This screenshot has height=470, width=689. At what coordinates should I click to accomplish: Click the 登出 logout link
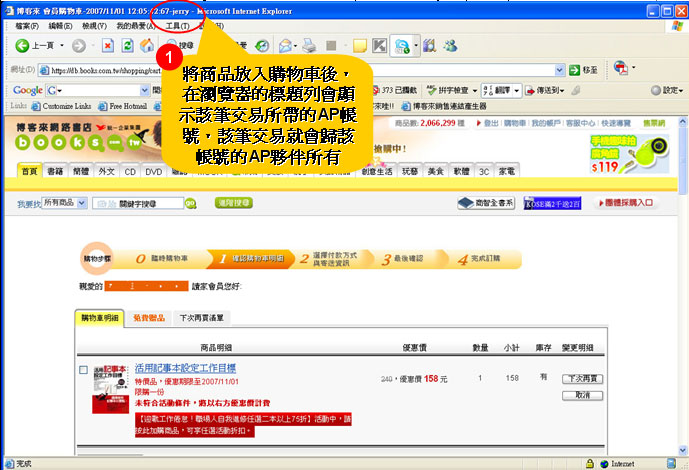[x=491, y=123]
